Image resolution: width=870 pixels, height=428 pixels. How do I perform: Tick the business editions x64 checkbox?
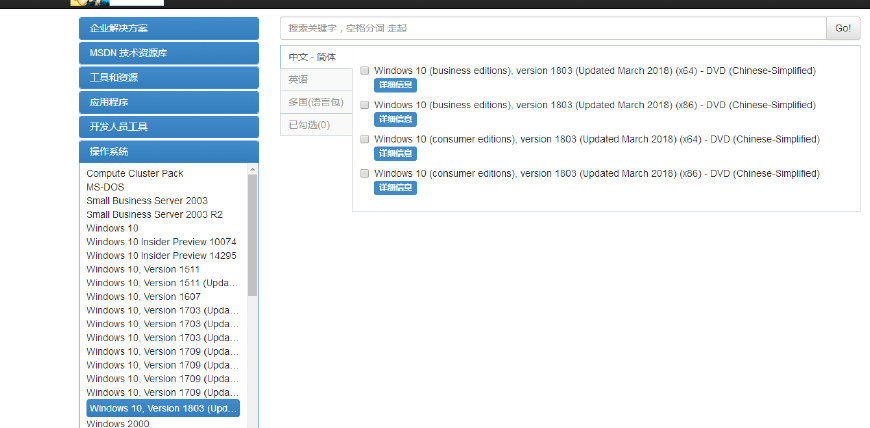pos(365,71)
